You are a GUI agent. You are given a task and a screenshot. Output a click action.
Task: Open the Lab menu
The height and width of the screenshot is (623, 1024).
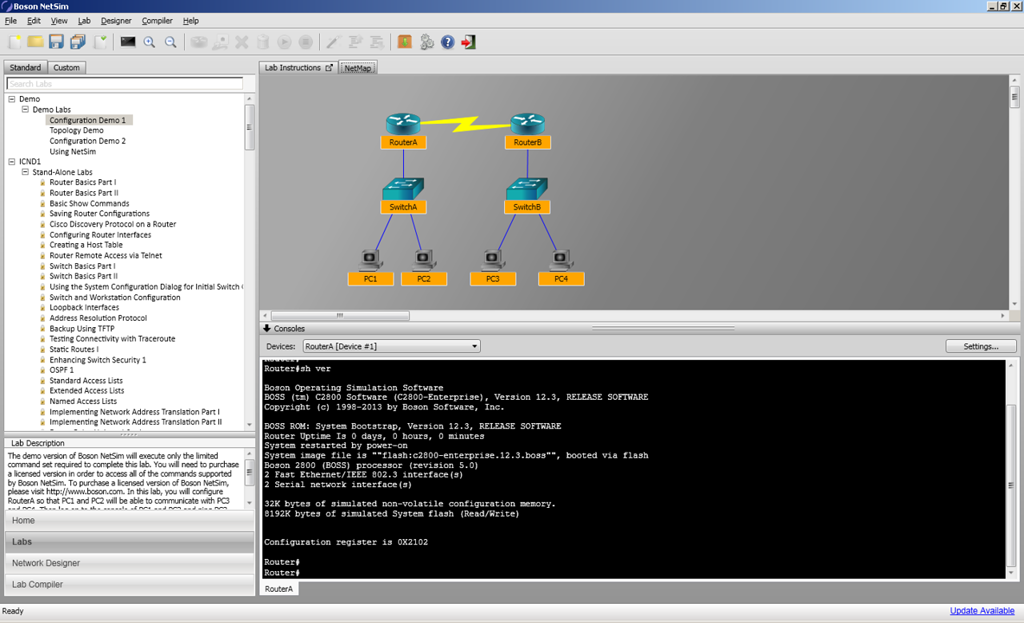84,21
